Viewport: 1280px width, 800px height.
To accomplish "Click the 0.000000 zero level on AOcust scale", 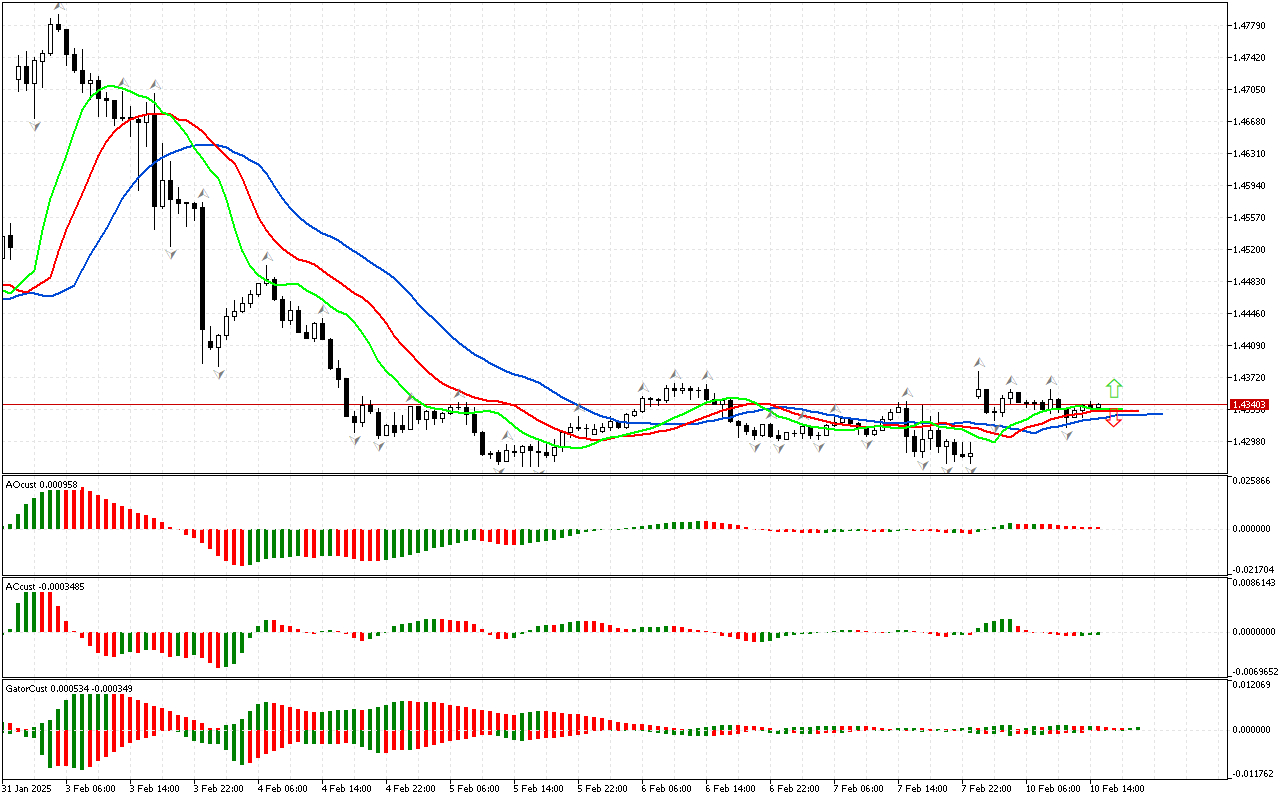I will [x=1252, y=529].
